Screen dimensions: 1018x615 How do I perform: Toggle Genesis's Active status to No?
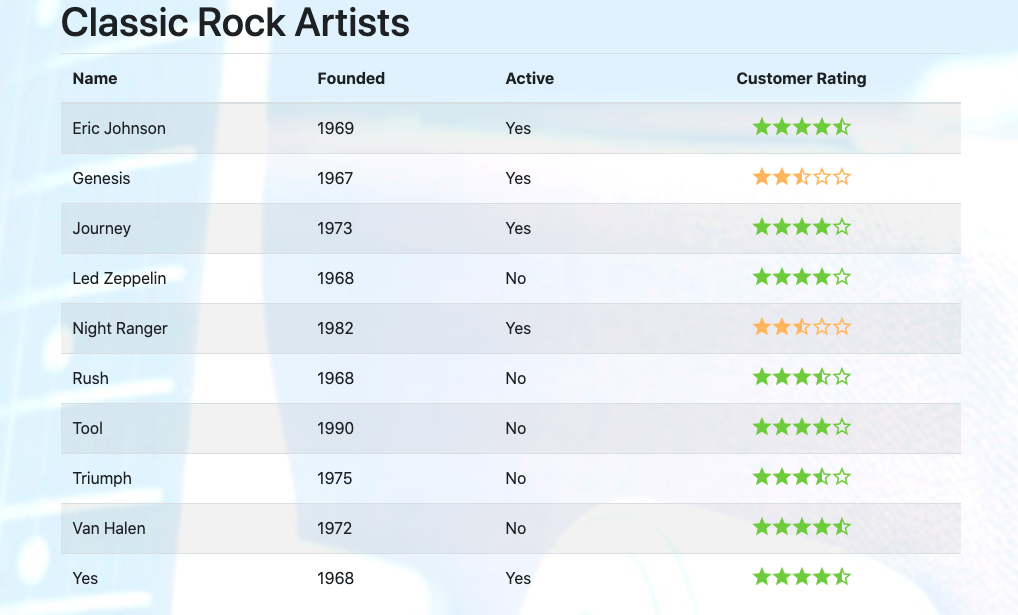click(518, 178)
